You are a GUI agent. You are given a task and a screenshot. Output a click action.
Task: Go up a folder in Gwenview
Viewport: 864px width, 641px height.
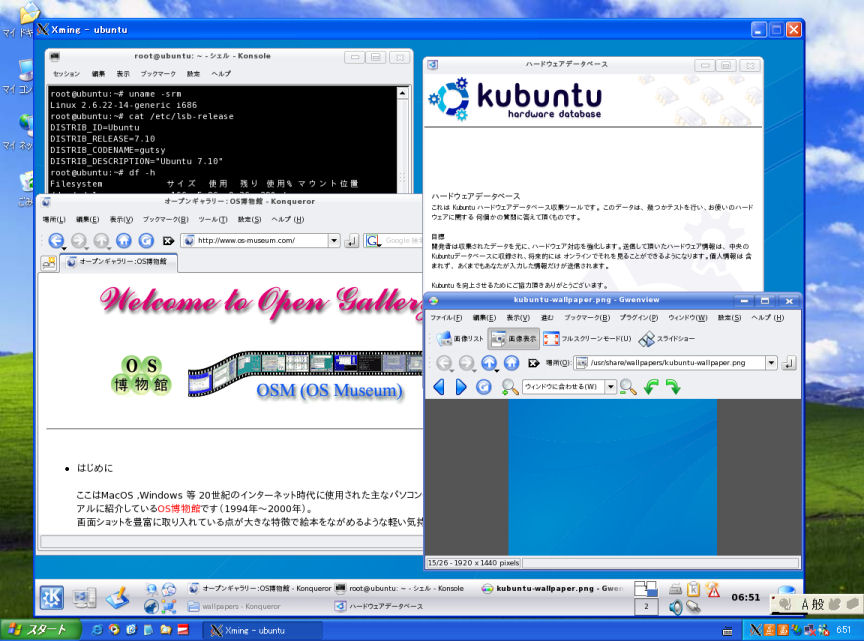click(489, 363)
